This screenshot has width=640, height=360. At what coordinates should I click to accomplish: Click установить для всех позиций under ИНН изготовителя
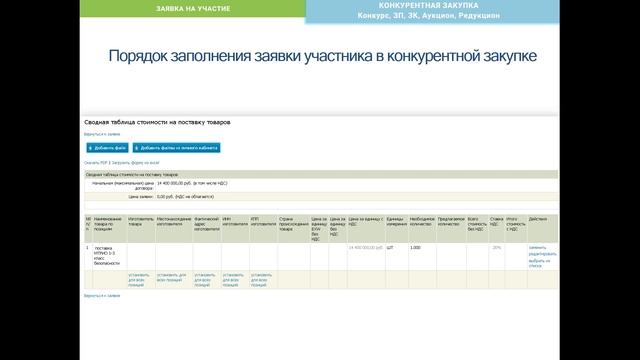pyautogui.click(x=233, y=280)
